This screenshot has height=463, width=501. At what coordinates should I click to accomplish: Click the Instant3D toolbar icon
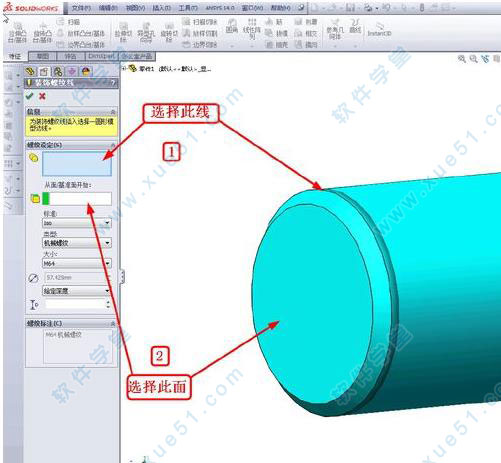[x=379, y=29]
